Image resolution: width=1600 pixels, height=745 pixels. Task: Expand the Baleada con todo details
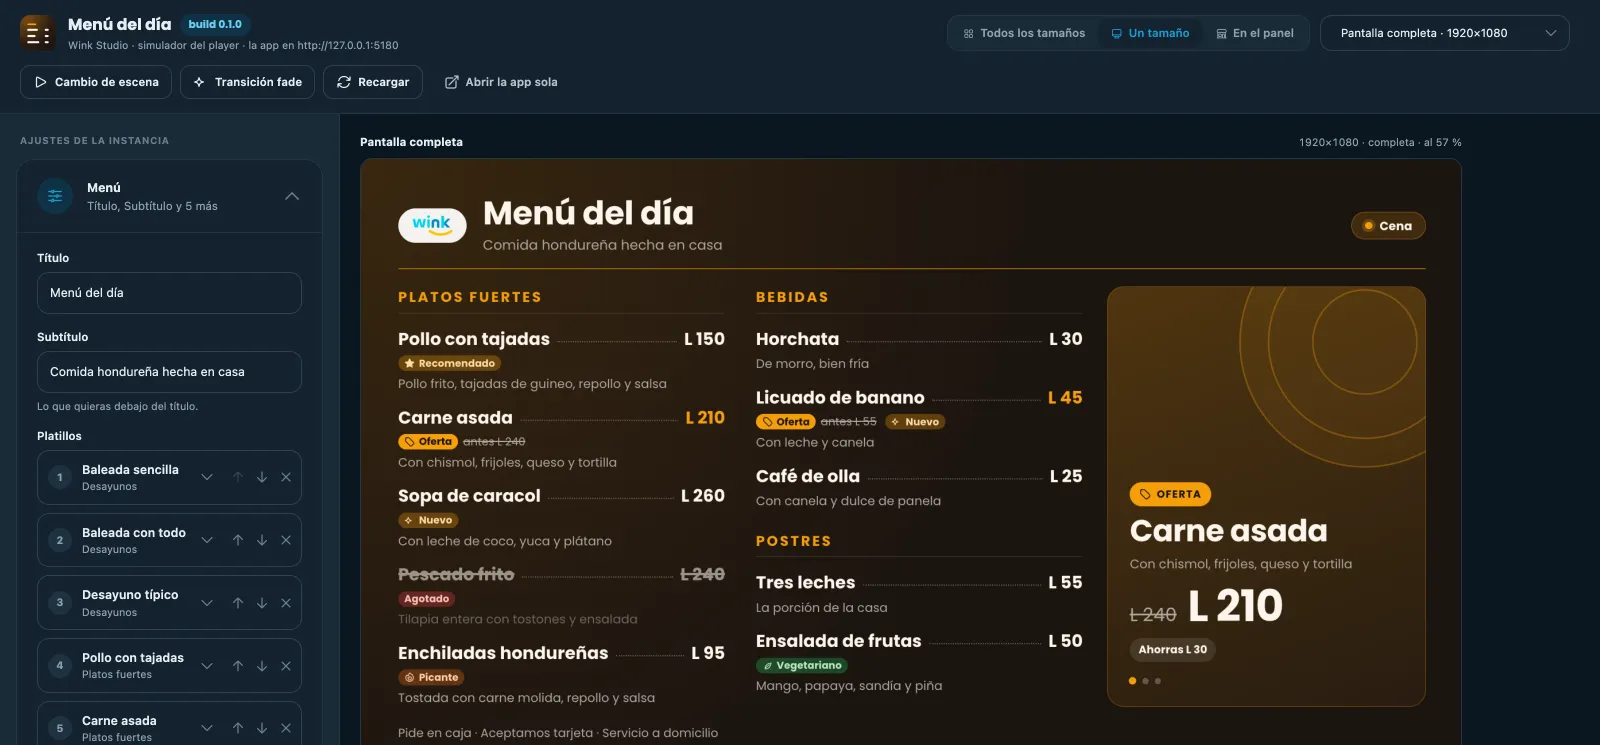click(207, 540)
